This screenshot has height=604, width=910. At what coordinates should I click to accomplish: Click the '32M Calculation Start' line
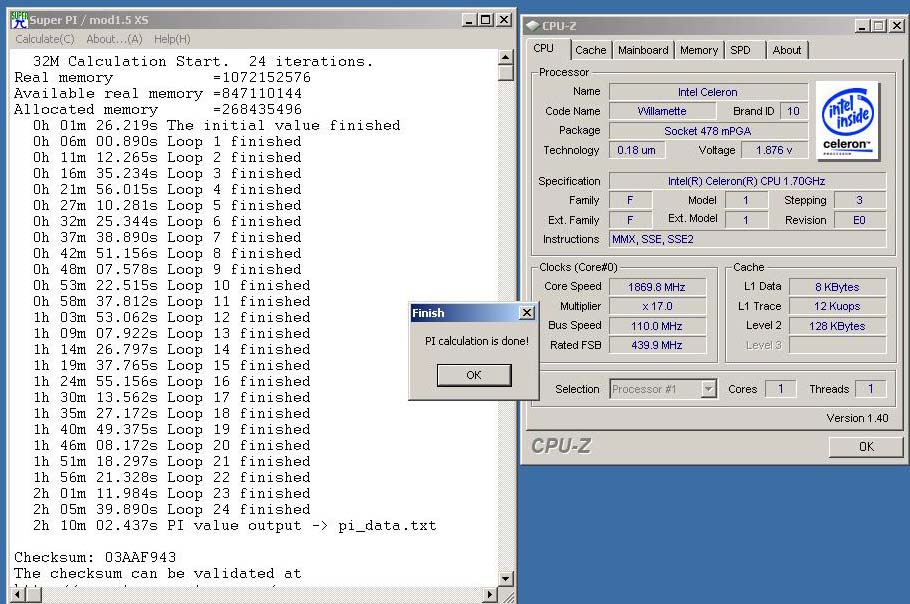pos(203,62)
